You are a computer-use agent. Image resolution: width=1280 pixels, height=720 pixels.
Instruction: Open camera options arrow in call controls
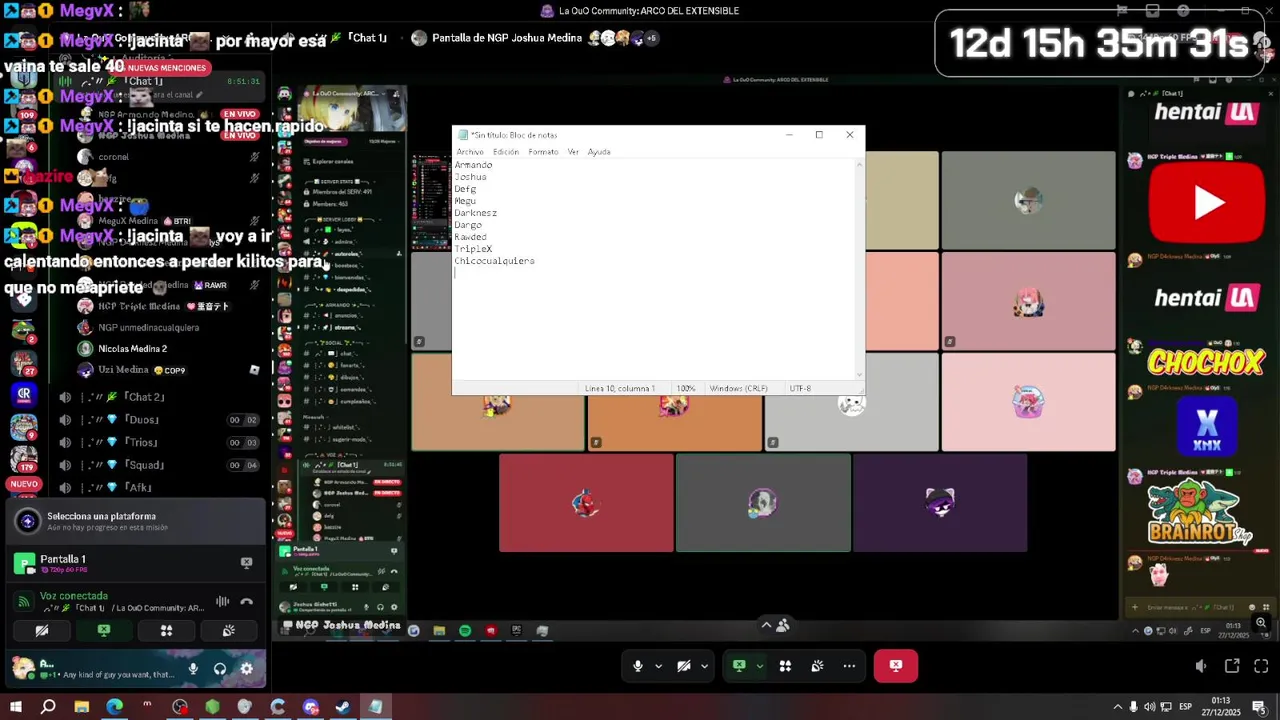[x=704, y=666]
